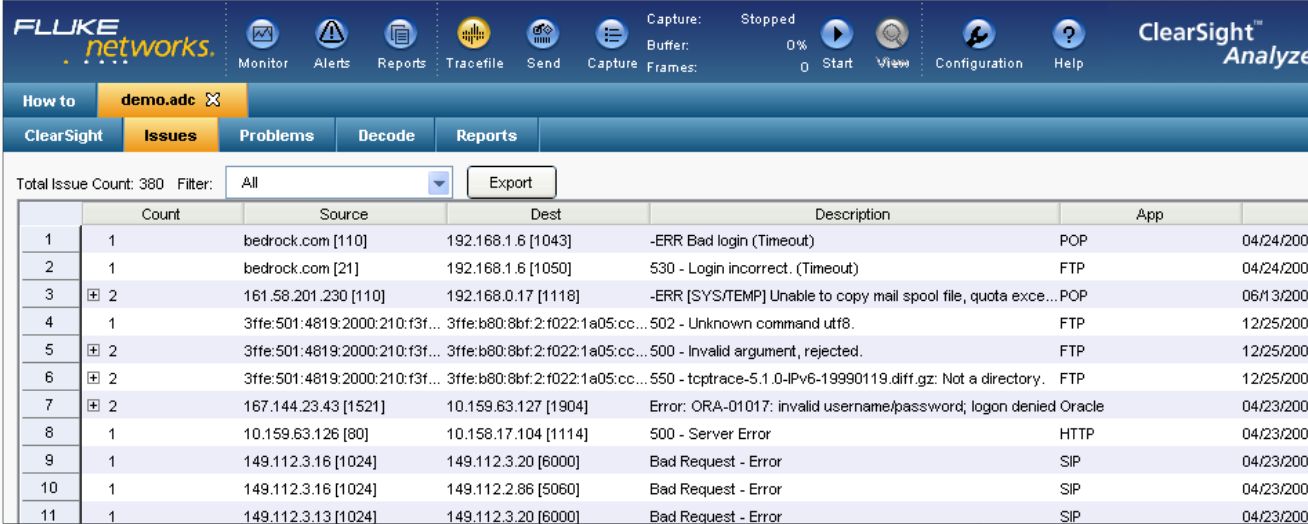Select row number 1 header
Image resolution: width=1308 pixels, height=524 pixels.
[x=51, y=240]
